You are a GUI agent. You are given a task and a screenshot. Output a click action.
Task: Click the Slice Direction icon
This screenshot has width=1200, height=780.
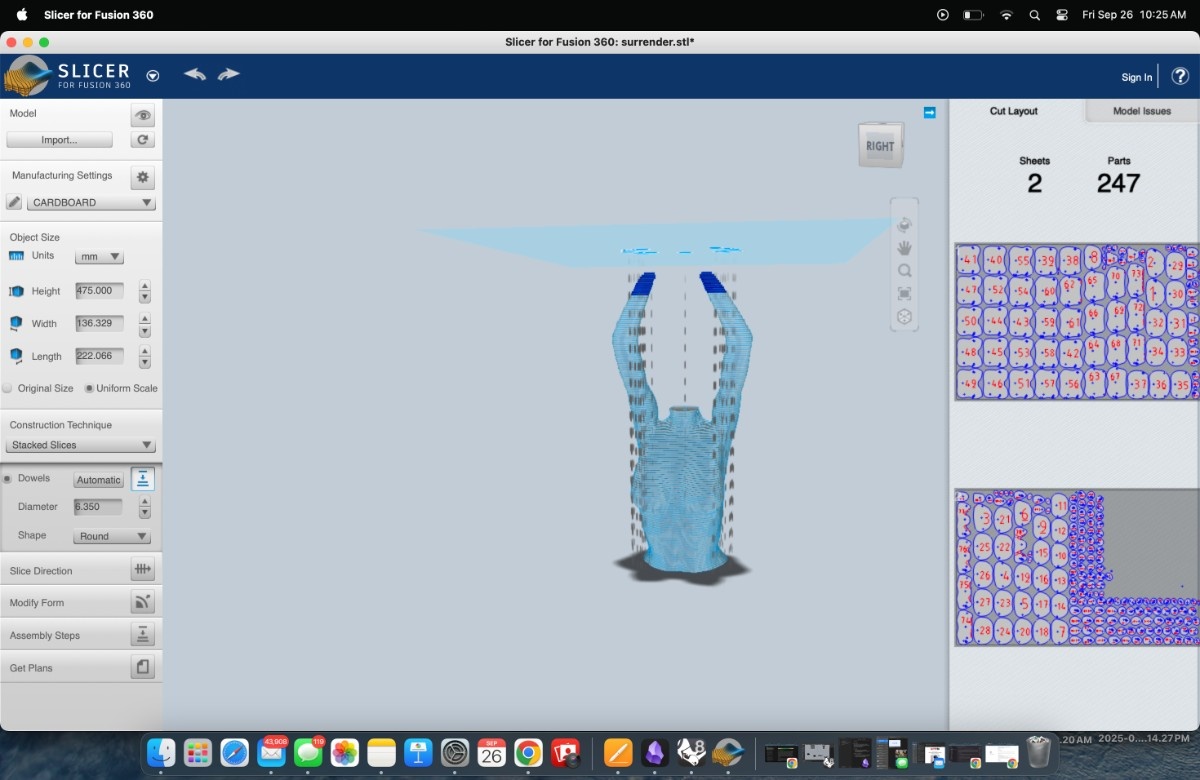(x=143, y=570)
